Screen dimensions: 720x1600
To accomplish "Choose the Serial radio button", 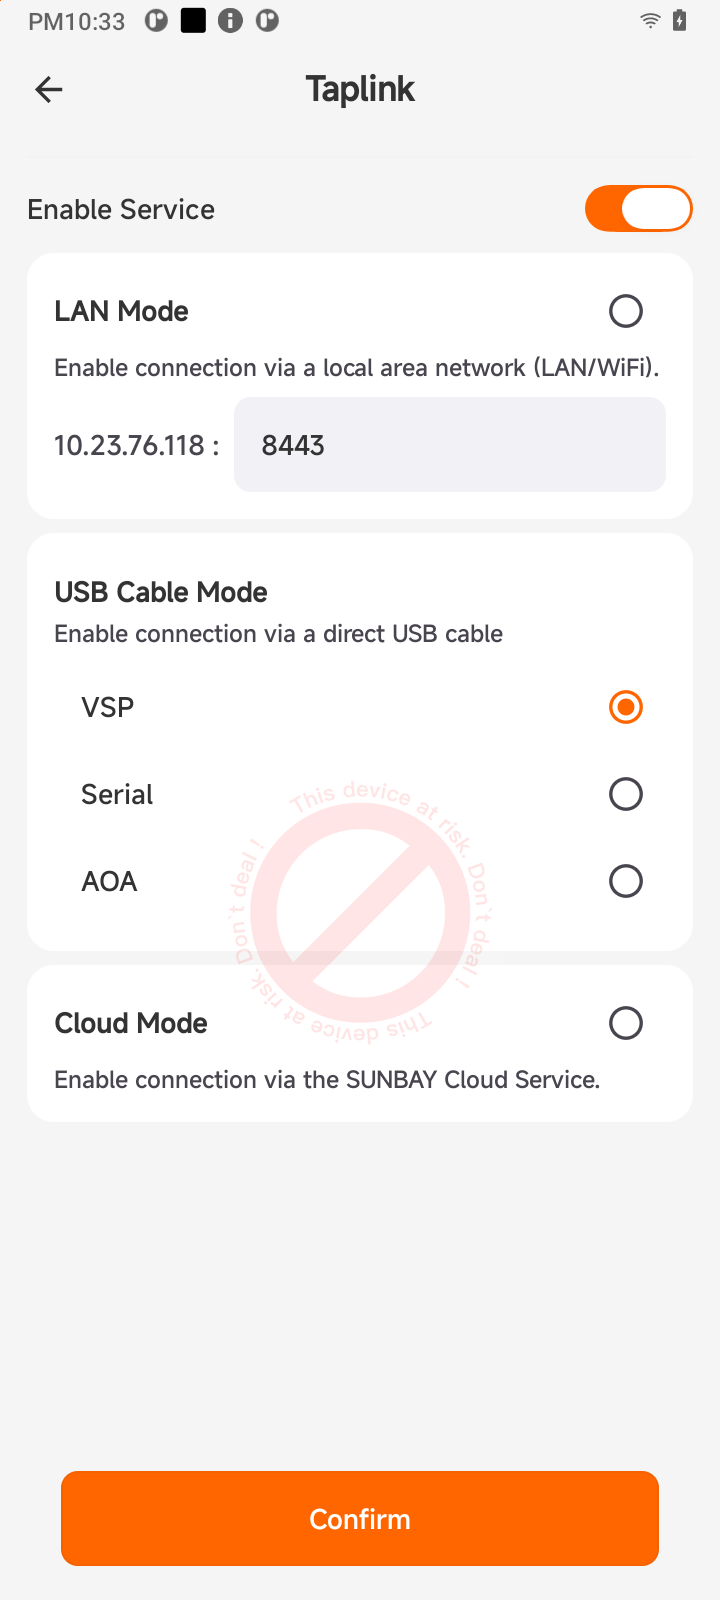I will (626, 794).
